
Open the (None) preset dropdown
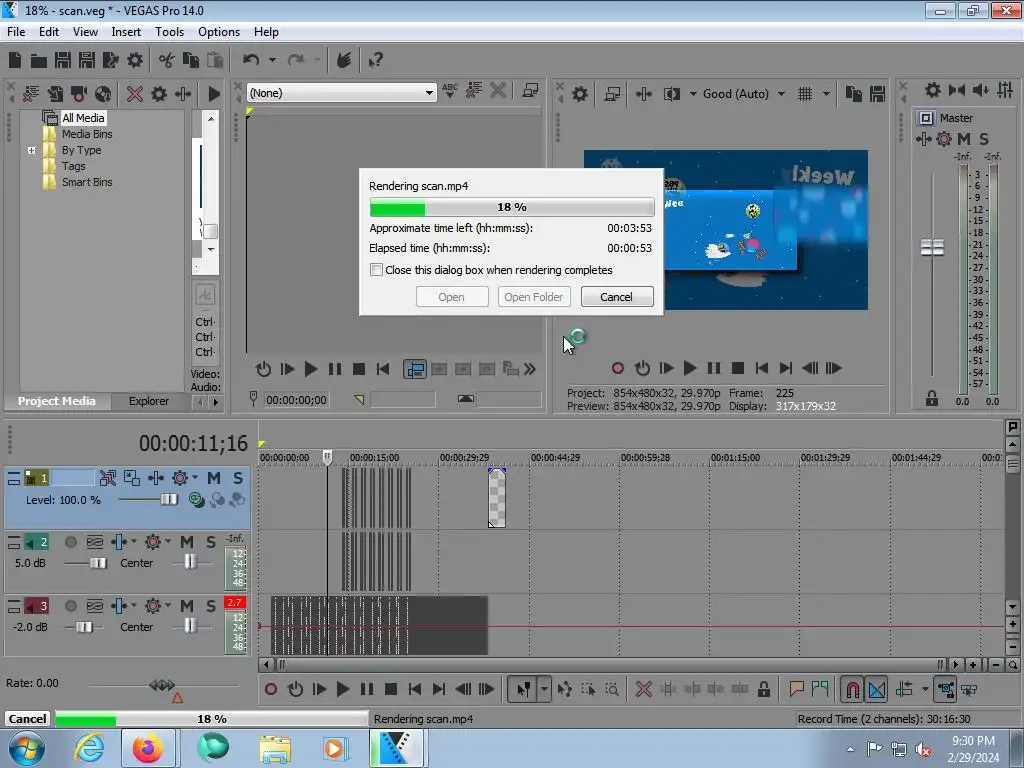pyautogui.click(x=429, y=93)
